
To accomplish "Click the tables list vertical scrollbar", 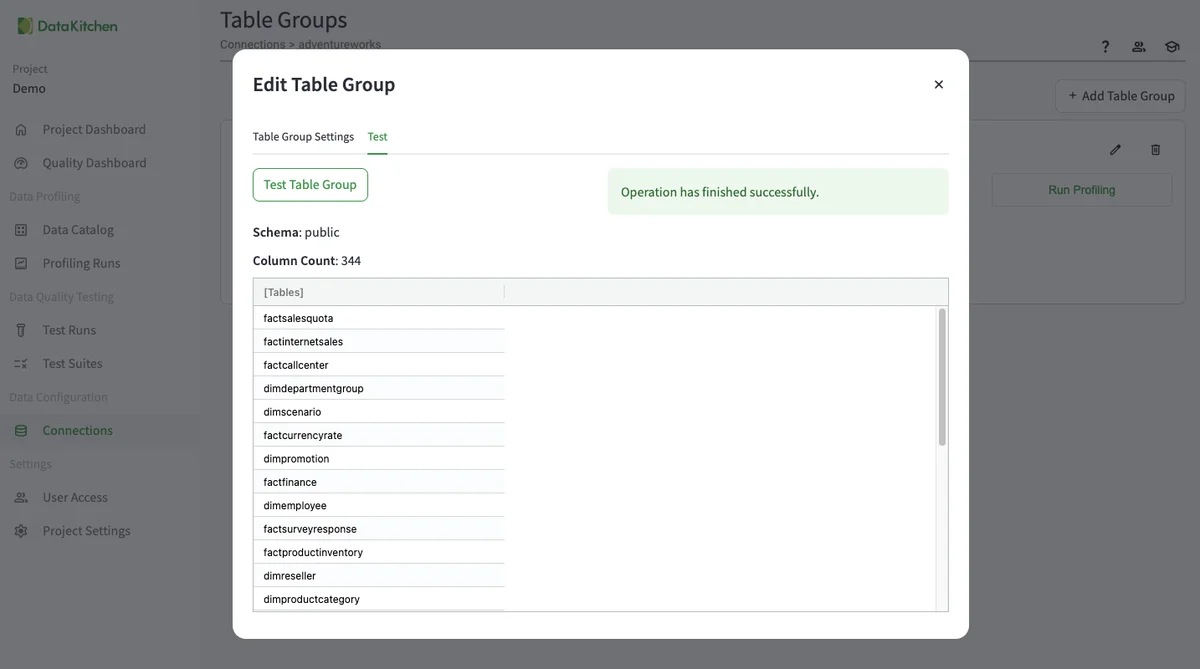I will point(941,378).
